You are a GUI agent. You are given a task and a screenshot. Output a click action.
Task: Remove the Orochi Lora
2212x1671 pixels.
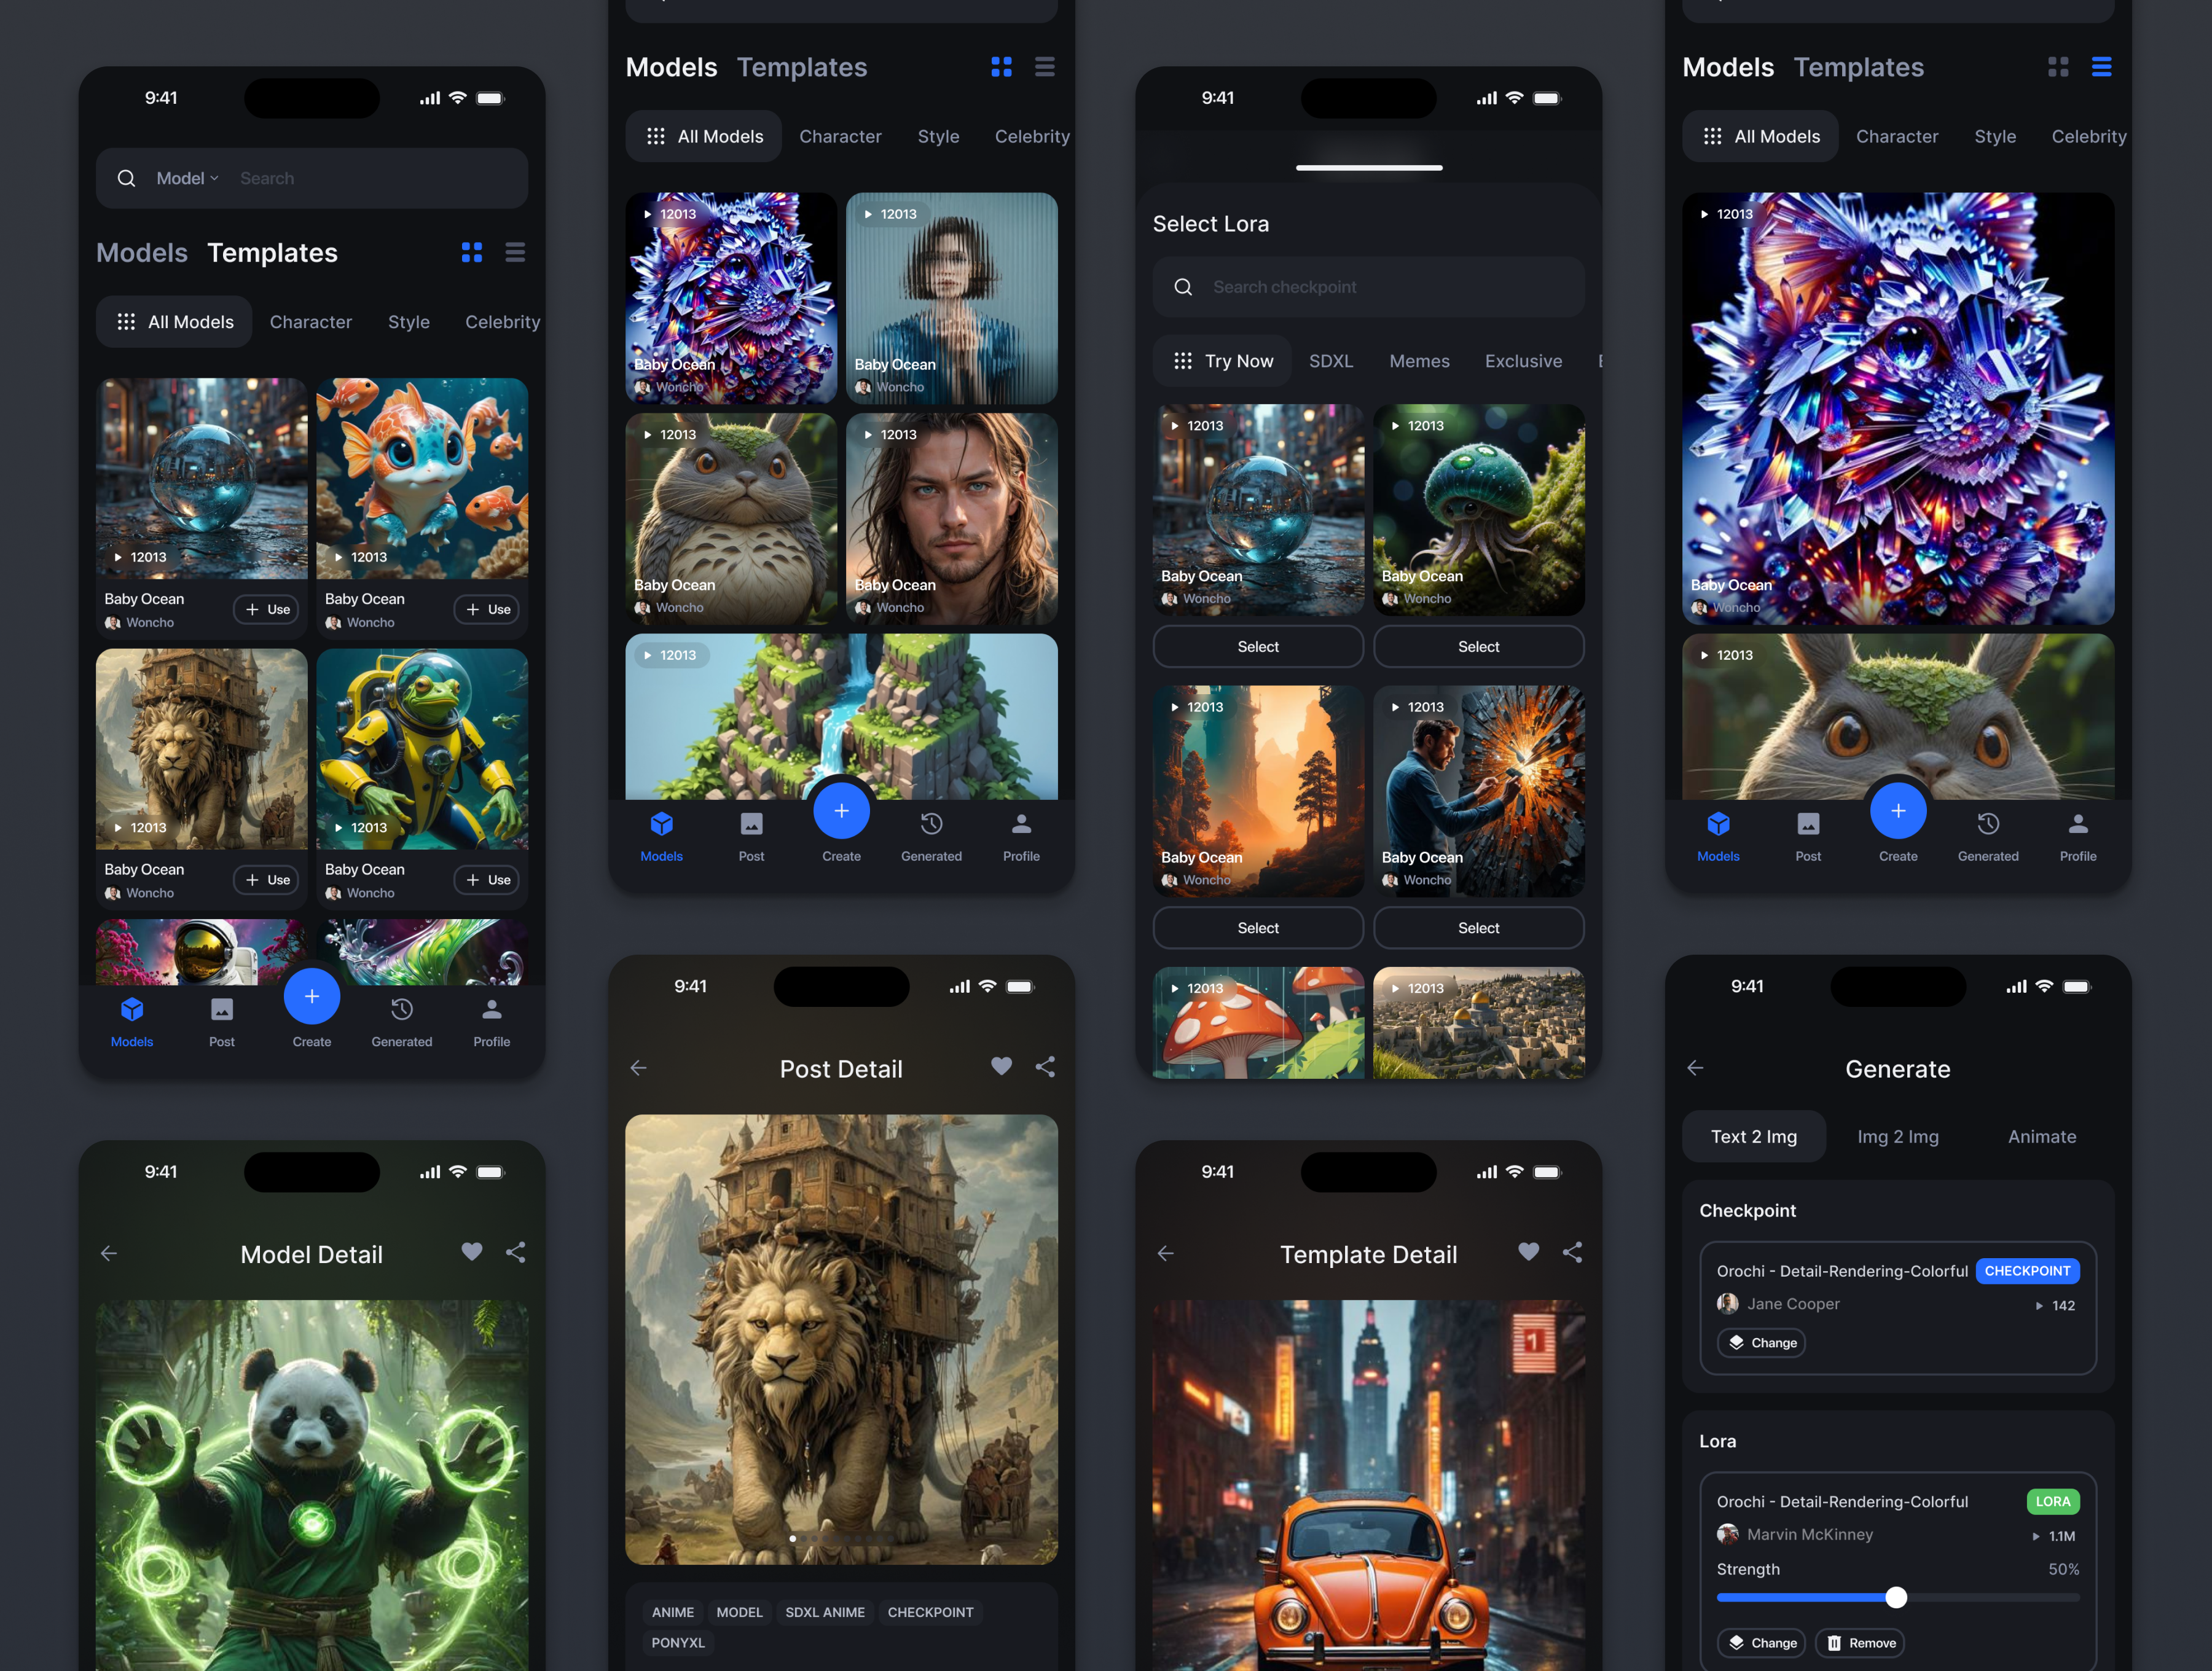[x=1859, y=1643]
